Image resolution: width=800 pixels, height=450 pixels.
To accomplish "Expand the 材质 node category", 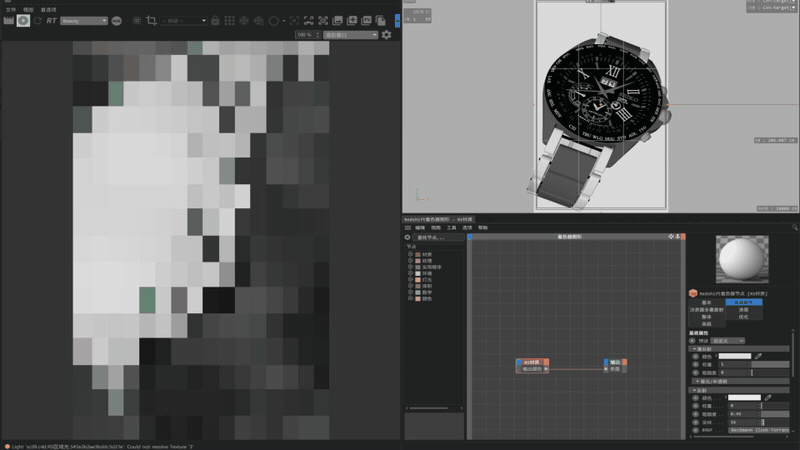I will 410,254.
